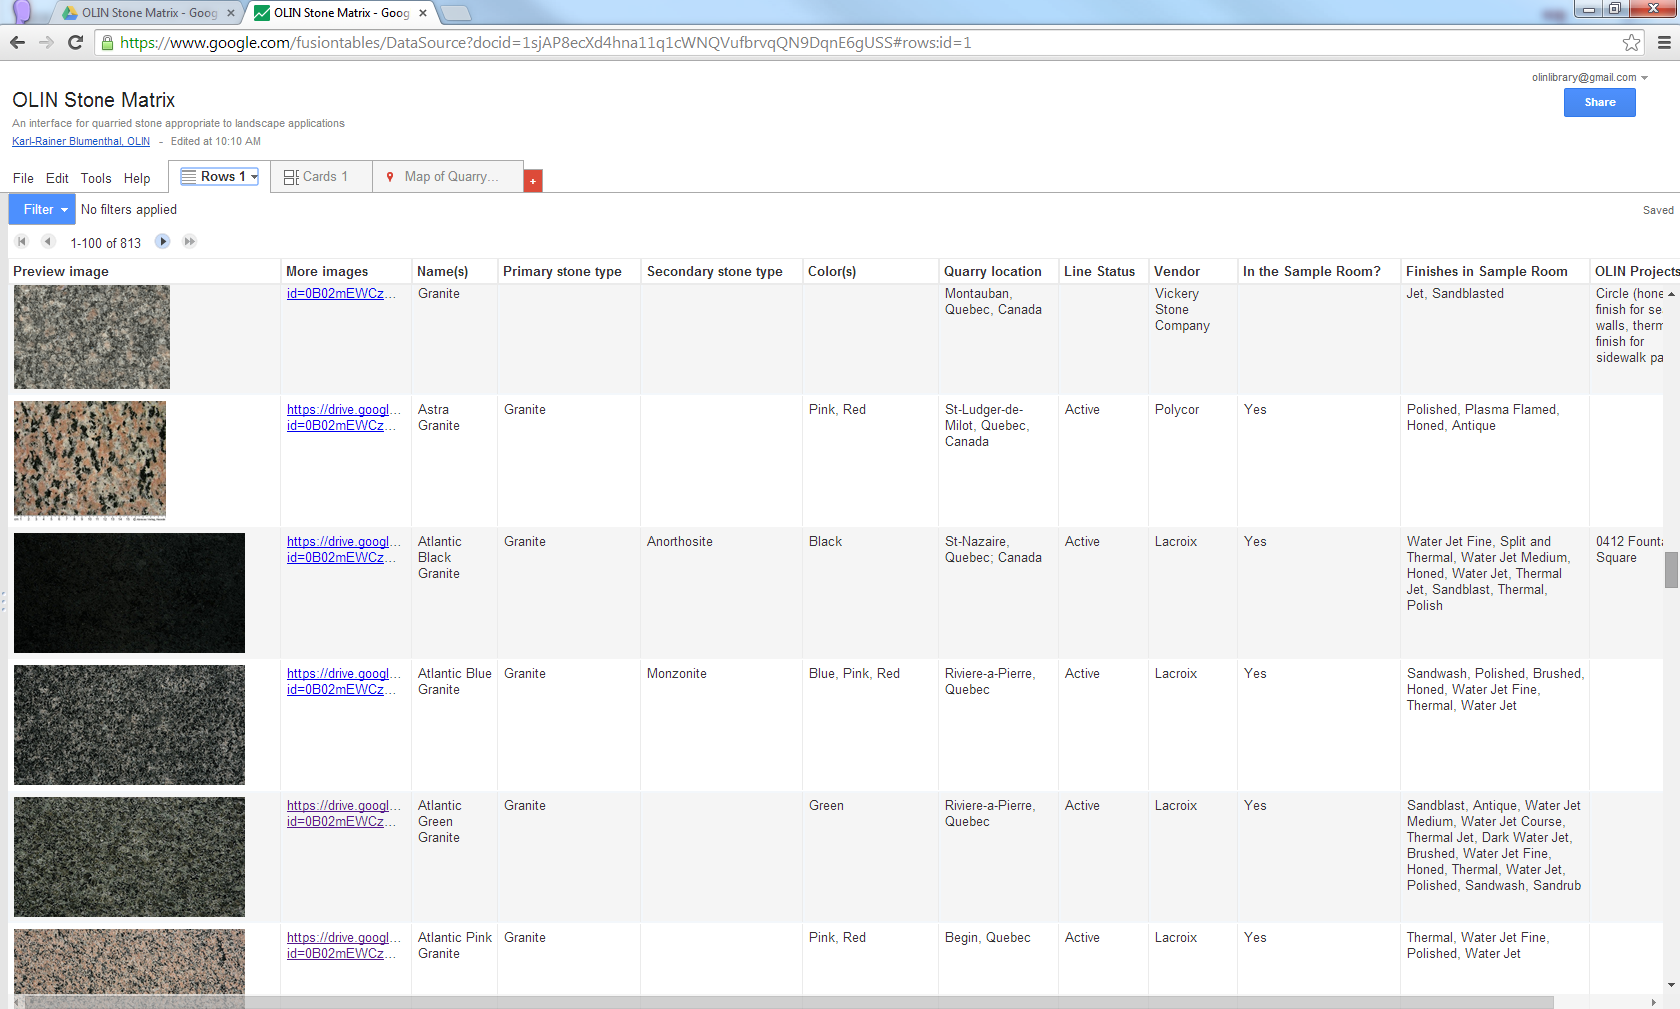Screen dimensions: 1680x1009
Task: Close the active OLIN Stone Matrix browser tab
Action: (423, 13)
